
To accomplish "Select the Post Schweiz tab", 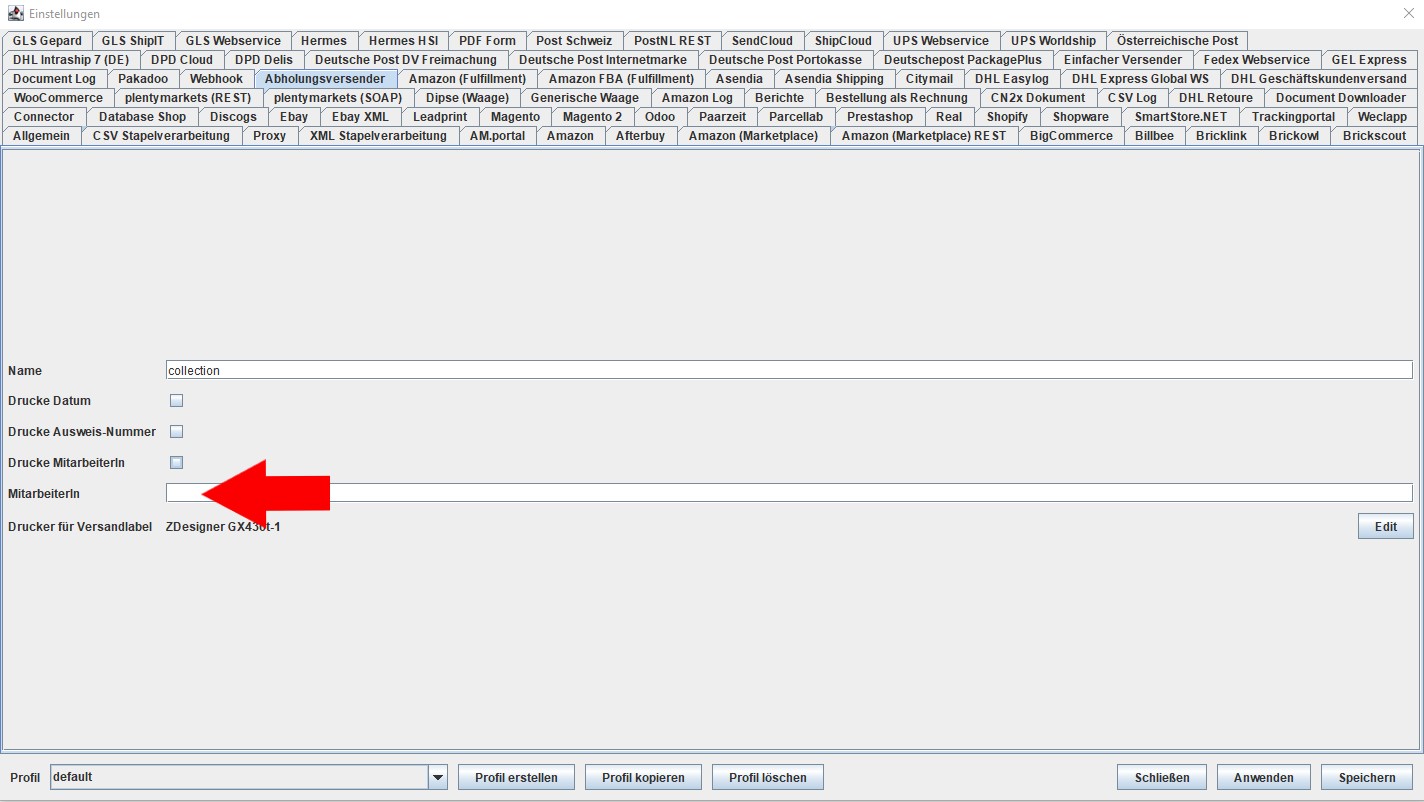I will 574,41.
